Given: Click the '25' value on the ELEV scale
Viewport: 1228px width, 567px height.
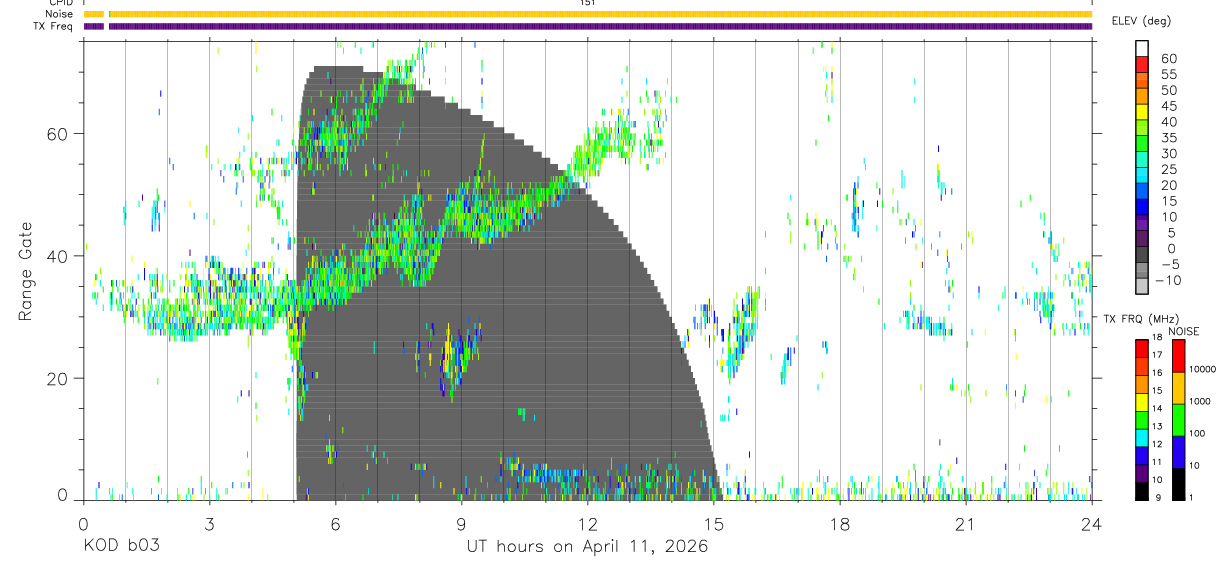Looking at the screenshot, I should tap(1168, 169).
